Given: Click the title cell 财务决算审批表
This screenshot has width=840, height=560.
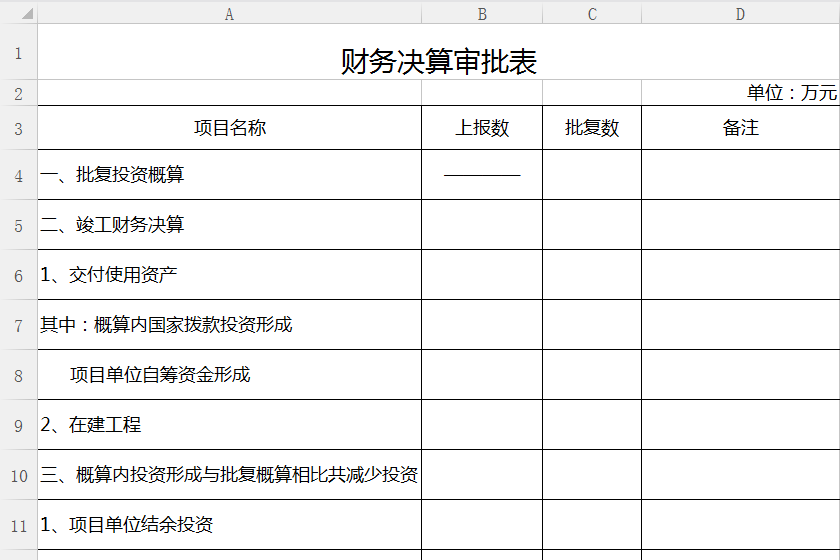Looking at the screenshot, I should pos(438,62).
